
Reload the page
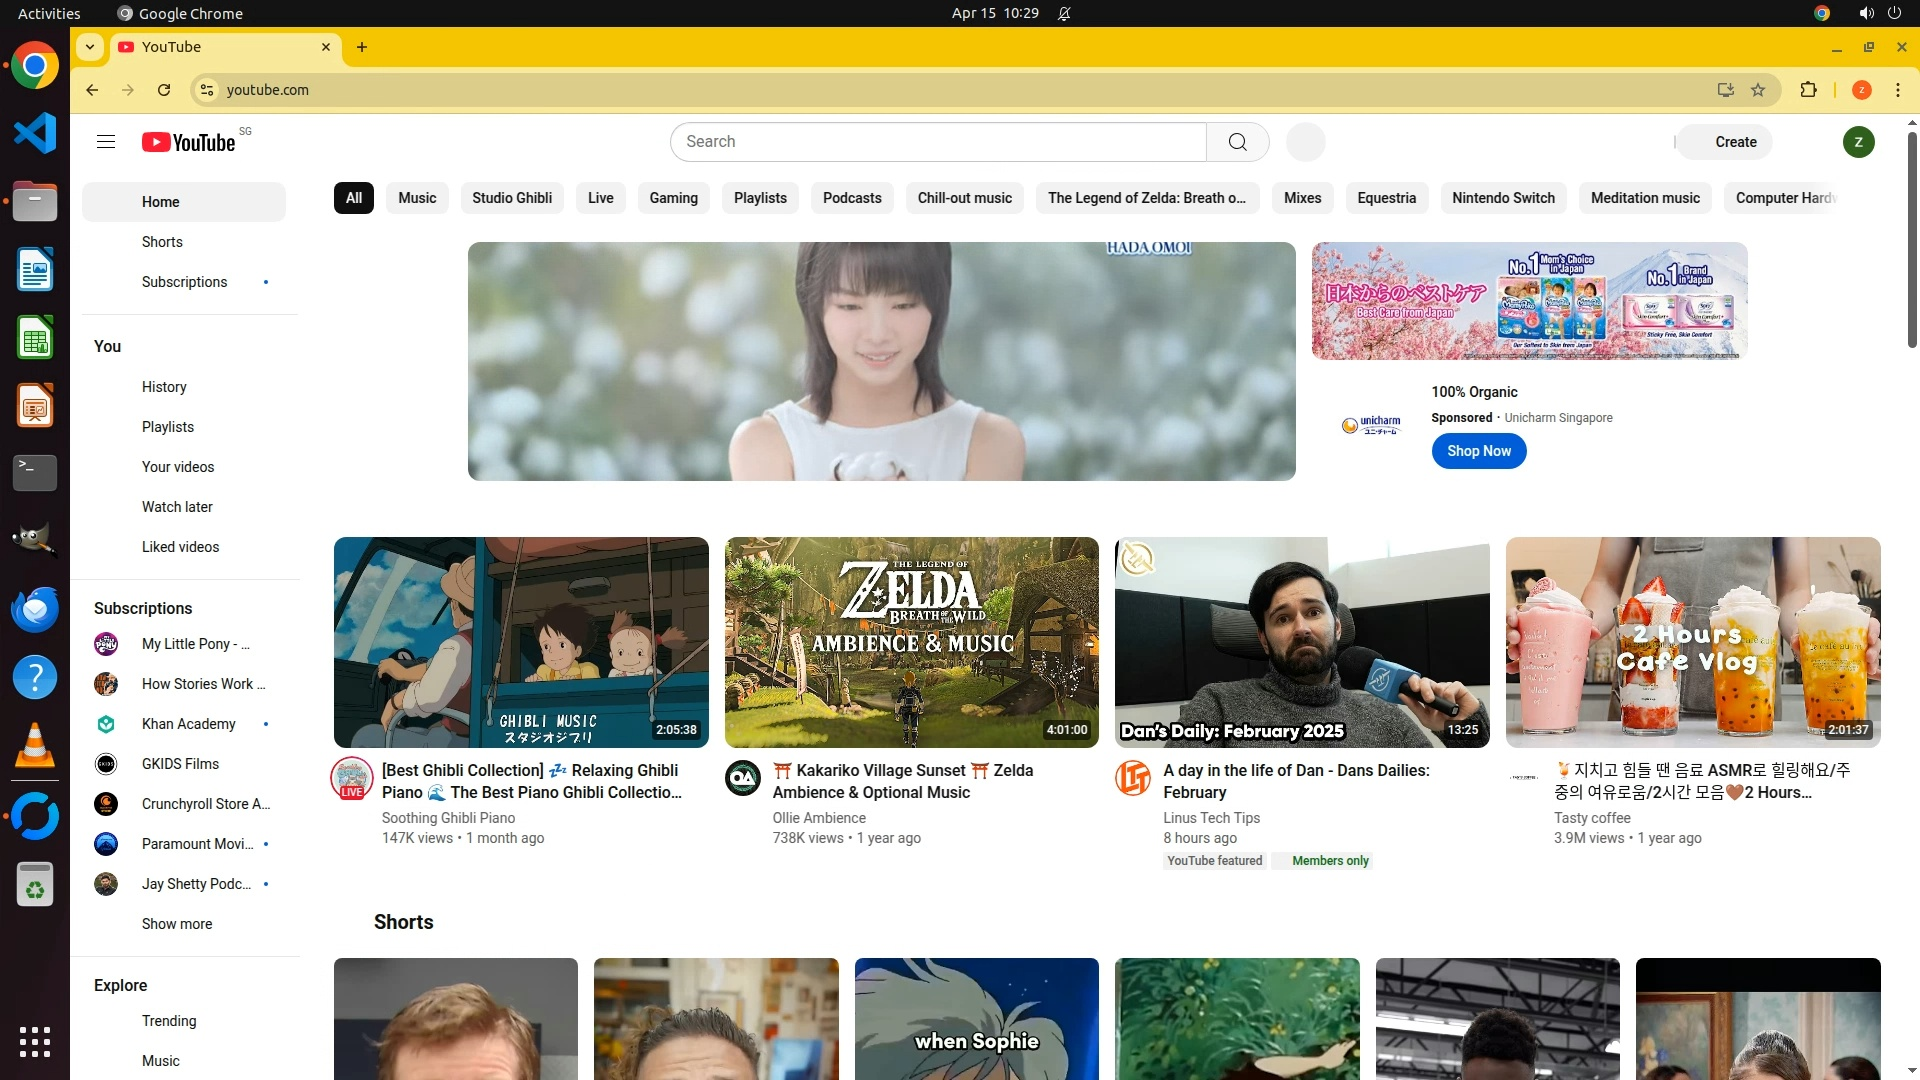(164, 90)
